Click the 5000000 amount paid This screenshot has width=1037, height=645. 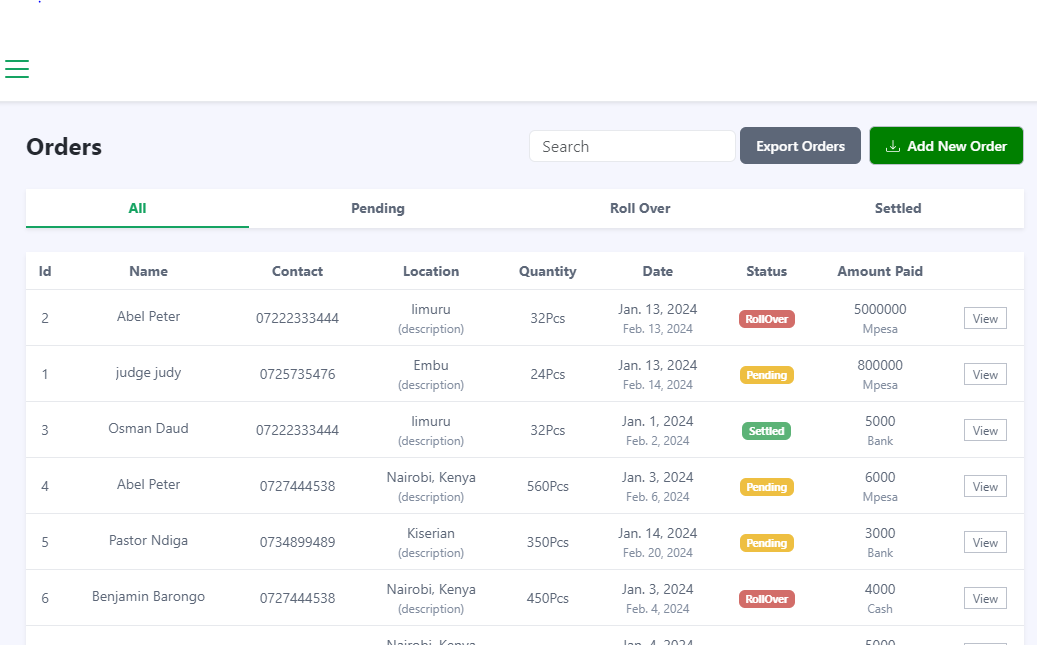click(880, 309)
